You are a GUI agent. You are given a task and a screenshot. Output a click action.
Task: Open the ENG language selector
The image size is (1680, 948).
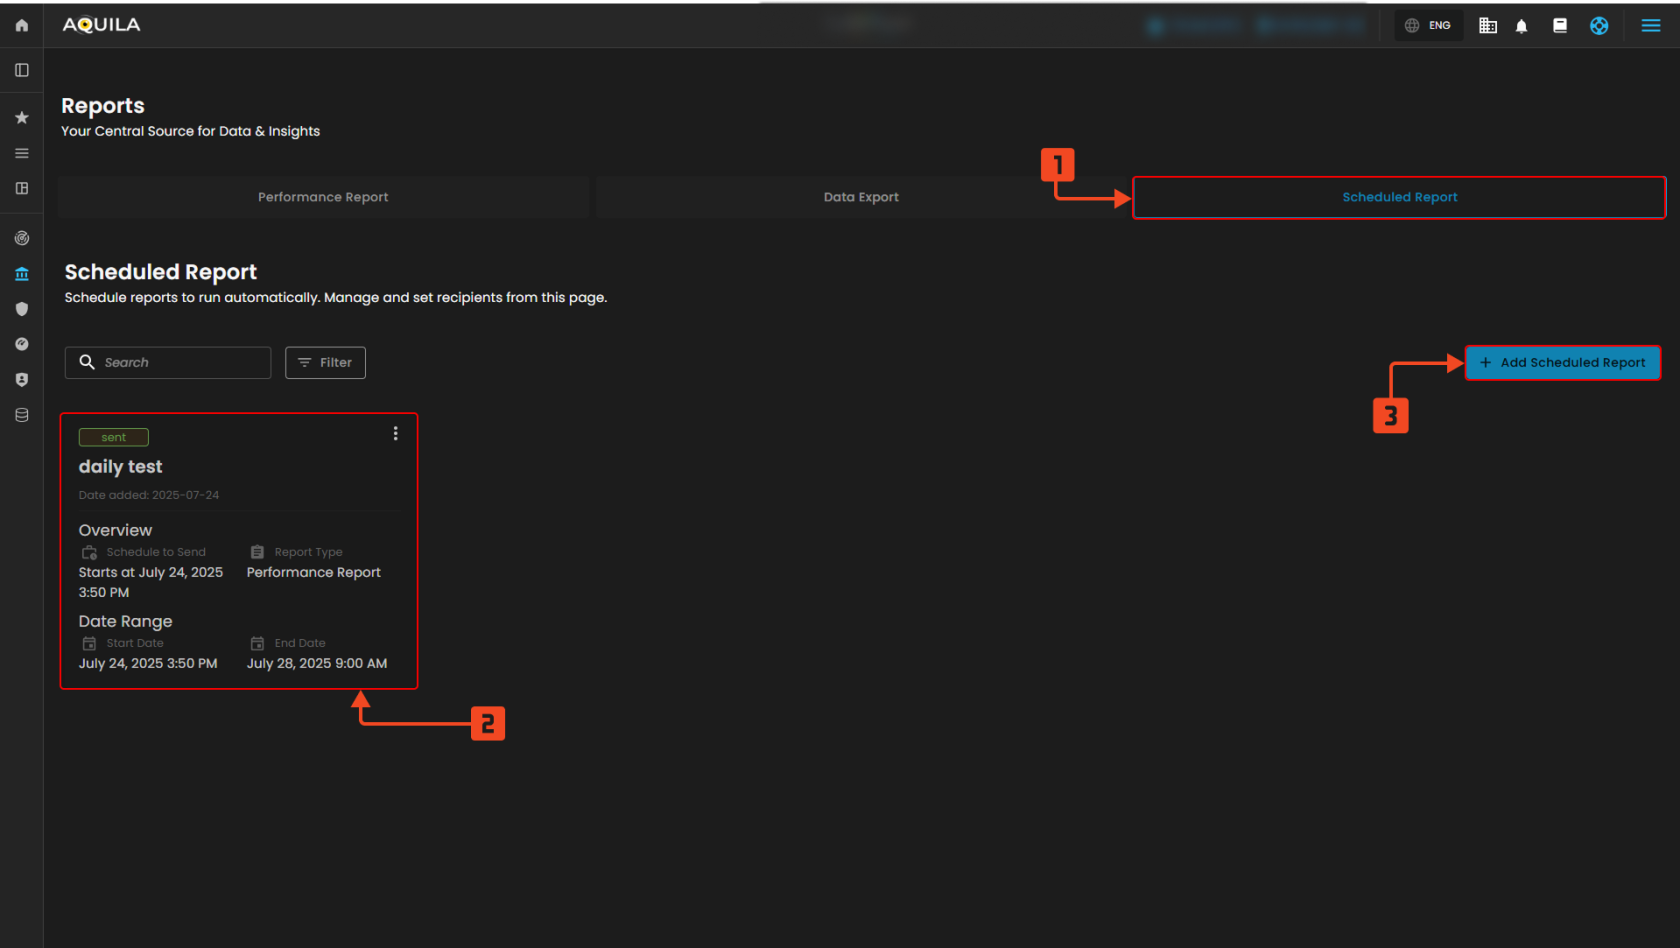1428,26
